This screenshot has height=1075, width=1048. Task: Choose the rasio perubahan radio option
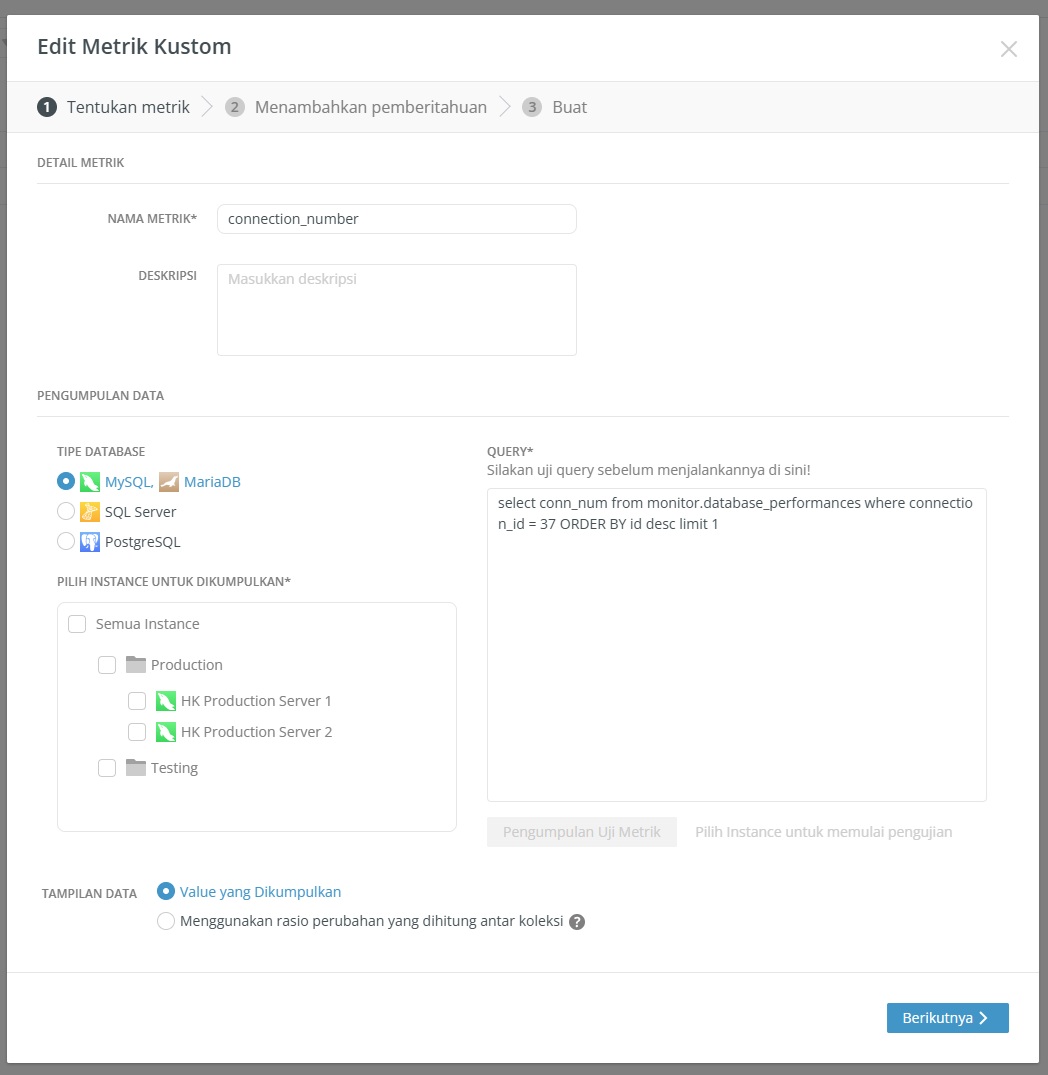coord(166,921)
